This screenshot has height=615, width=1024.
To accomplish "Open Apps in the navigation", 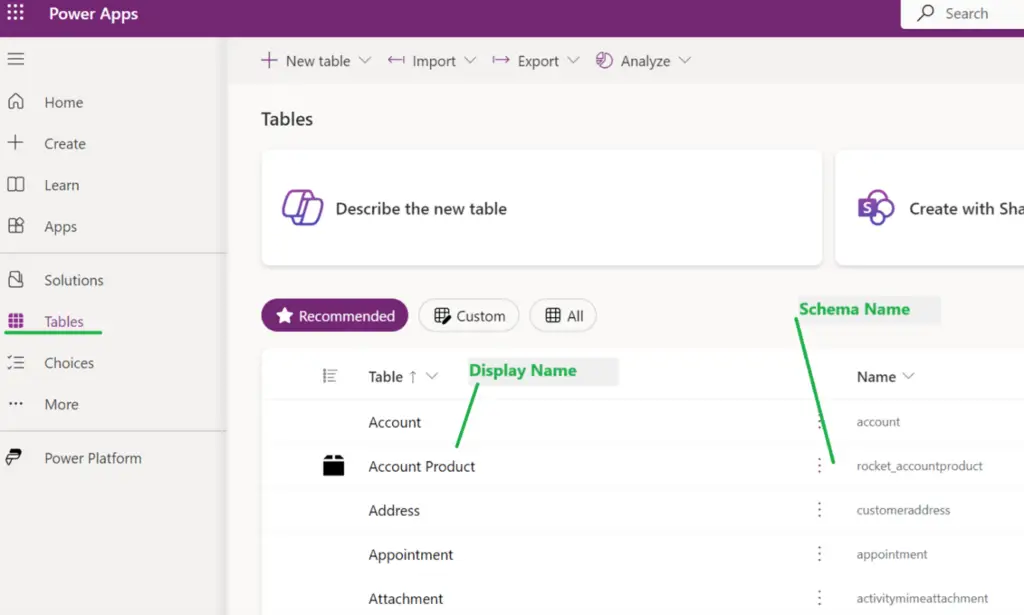I will pos(60,227).
